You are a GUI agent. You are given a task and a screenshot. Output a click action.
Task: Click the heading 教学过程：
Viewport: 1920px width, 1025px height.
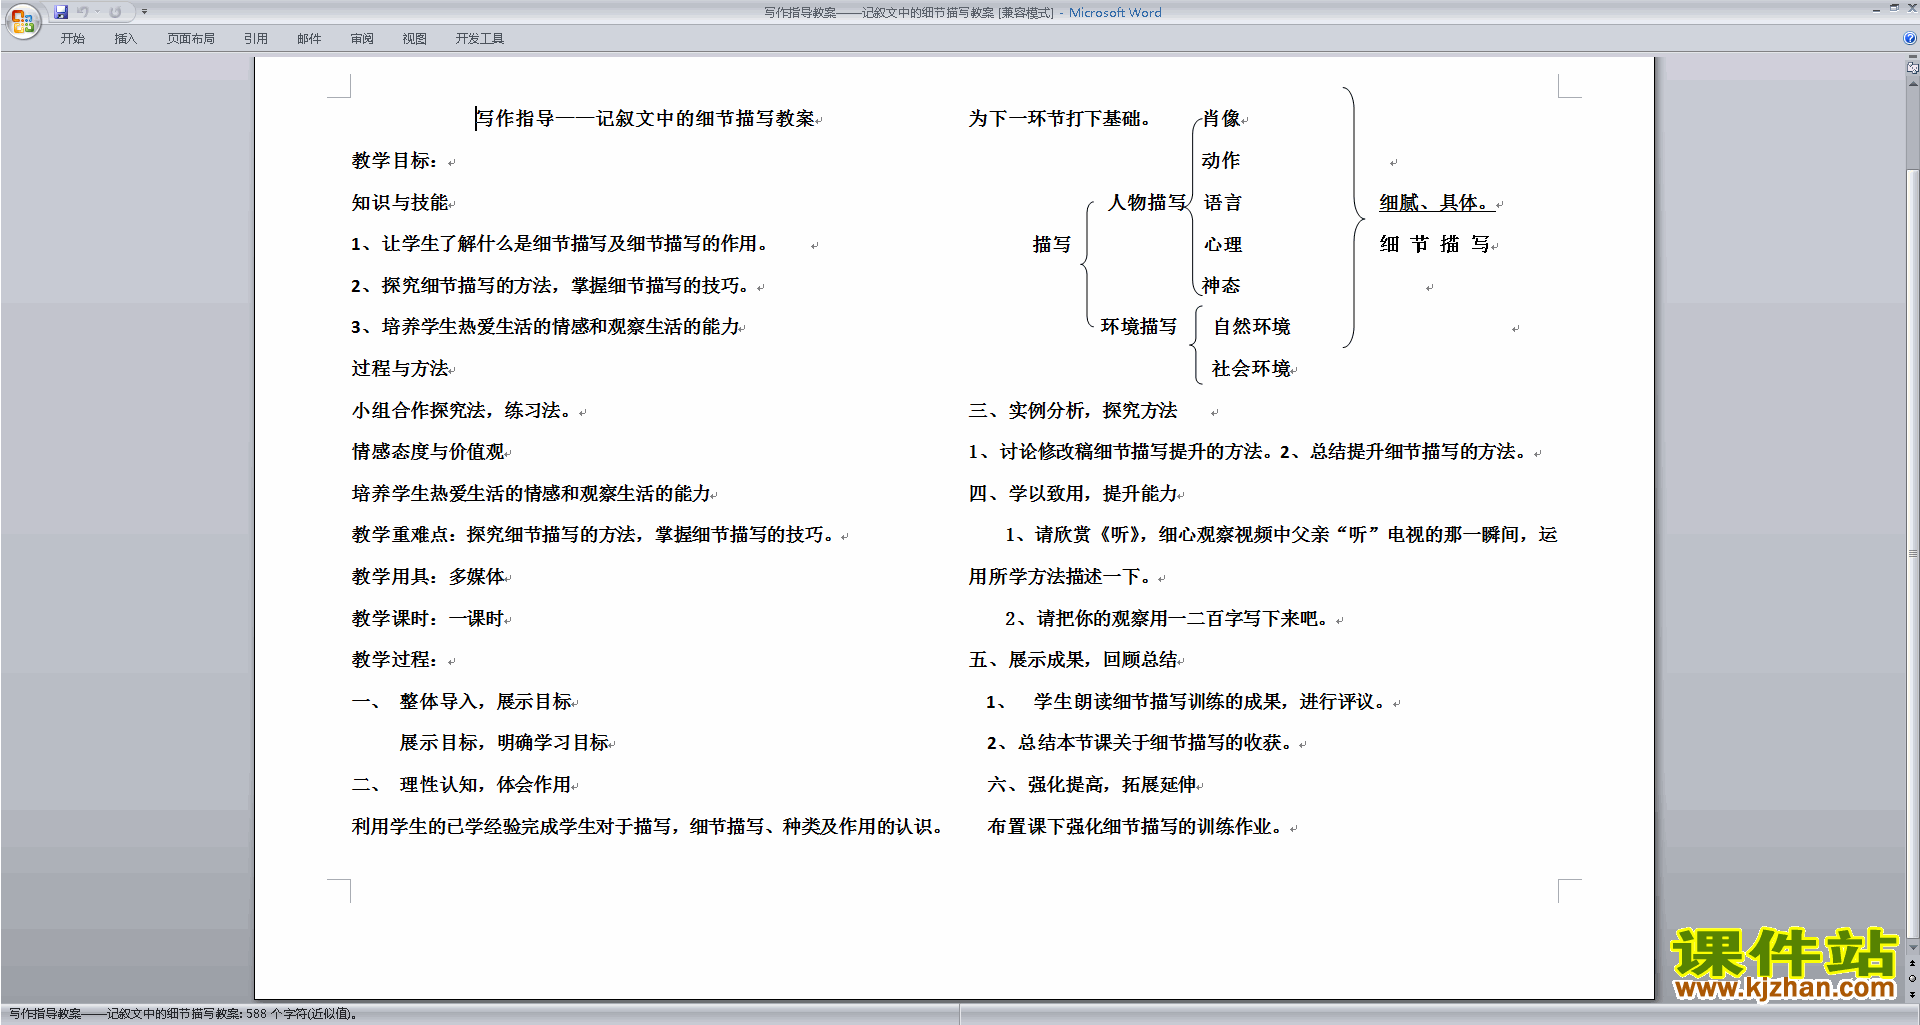click(x=395, y=660)
